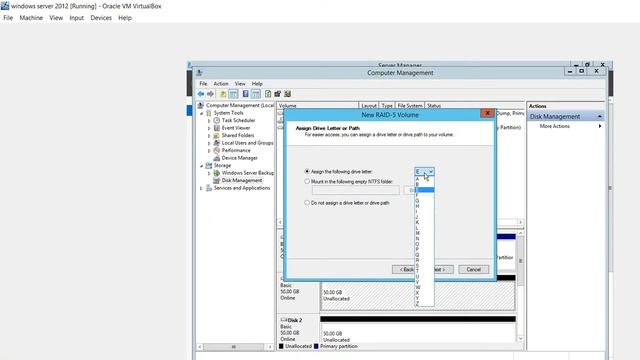Click the Event Viewer icon in tree

point(217,128)
